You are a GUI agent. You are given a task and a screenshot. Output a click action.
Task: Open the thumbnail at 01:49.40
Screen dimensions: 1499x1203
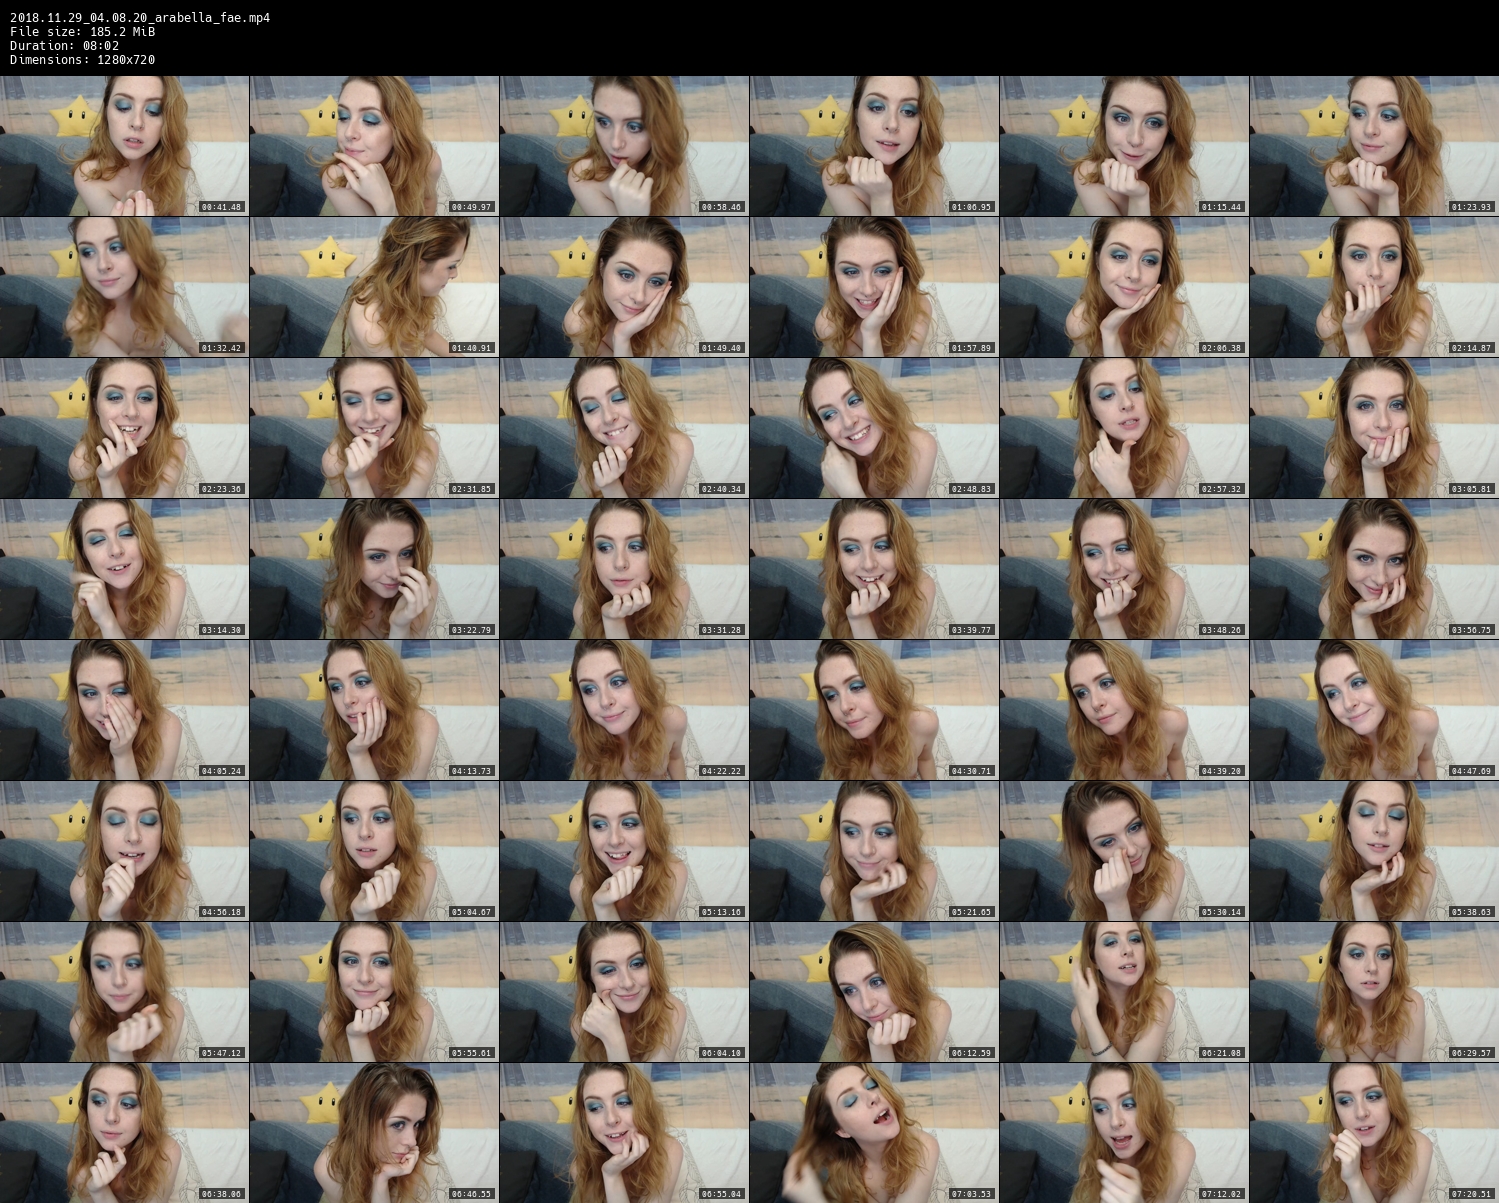click(x=624, y=287)
